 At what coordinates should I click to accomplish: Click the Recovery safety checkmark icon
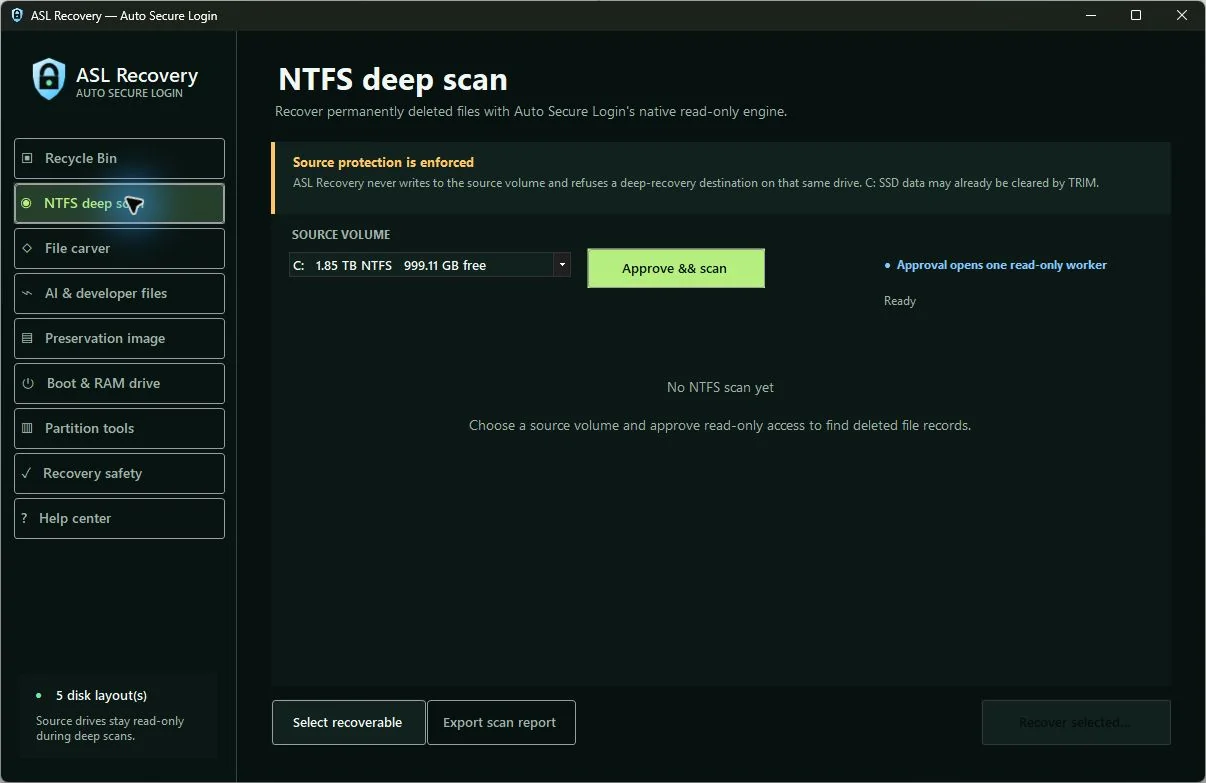click(x=26, y=473)
